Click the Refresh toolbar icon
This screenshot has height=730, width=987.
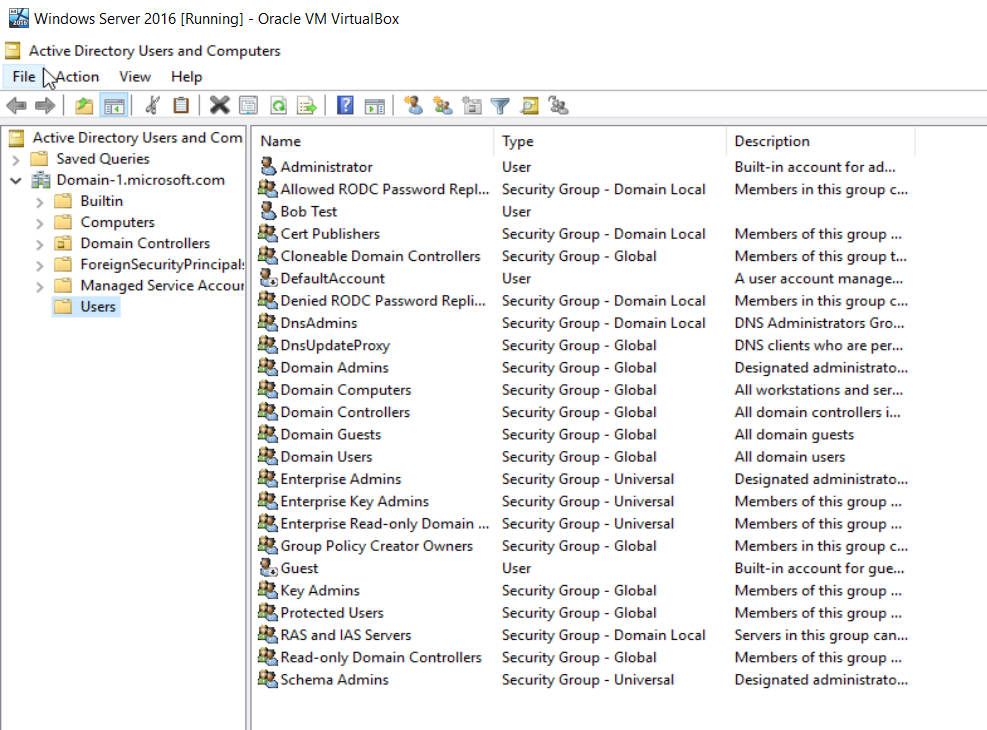pyautogui.click(x=278, y=105)
